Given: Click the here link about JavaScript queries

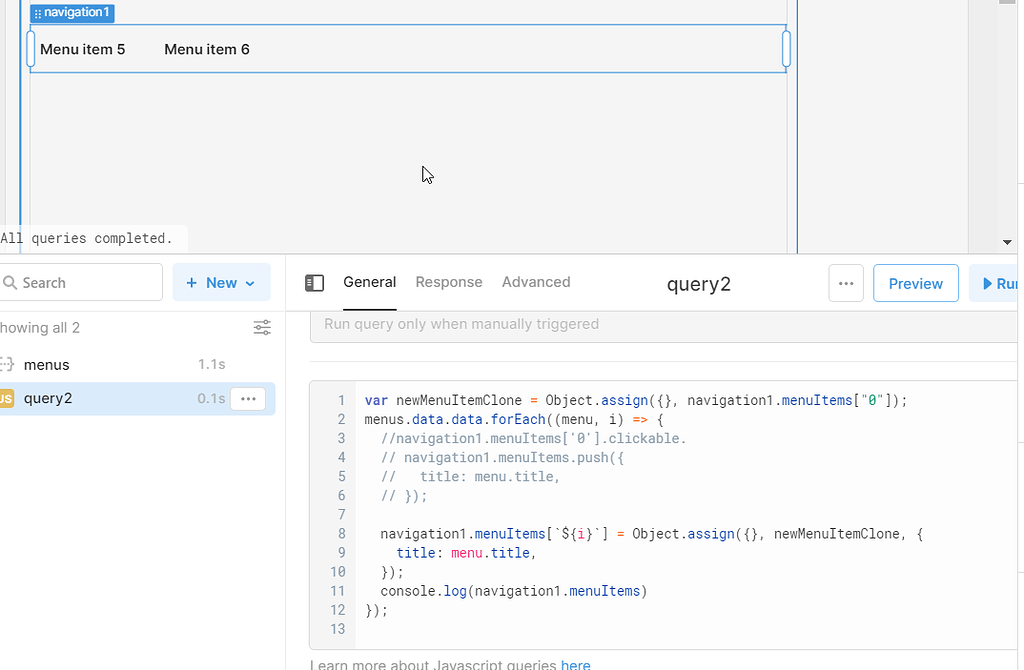Looking at the screenshot, I should tap(576, 665).
